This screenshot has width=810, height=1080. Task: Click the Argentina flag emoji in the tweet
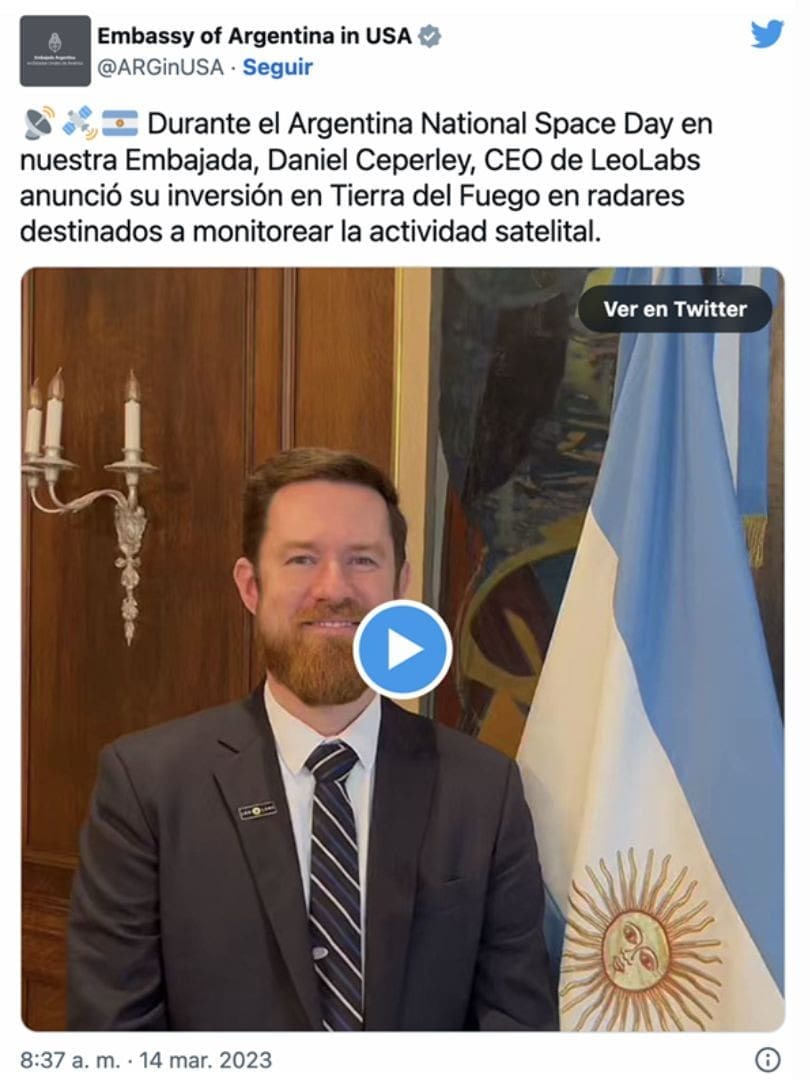point(121,124)
